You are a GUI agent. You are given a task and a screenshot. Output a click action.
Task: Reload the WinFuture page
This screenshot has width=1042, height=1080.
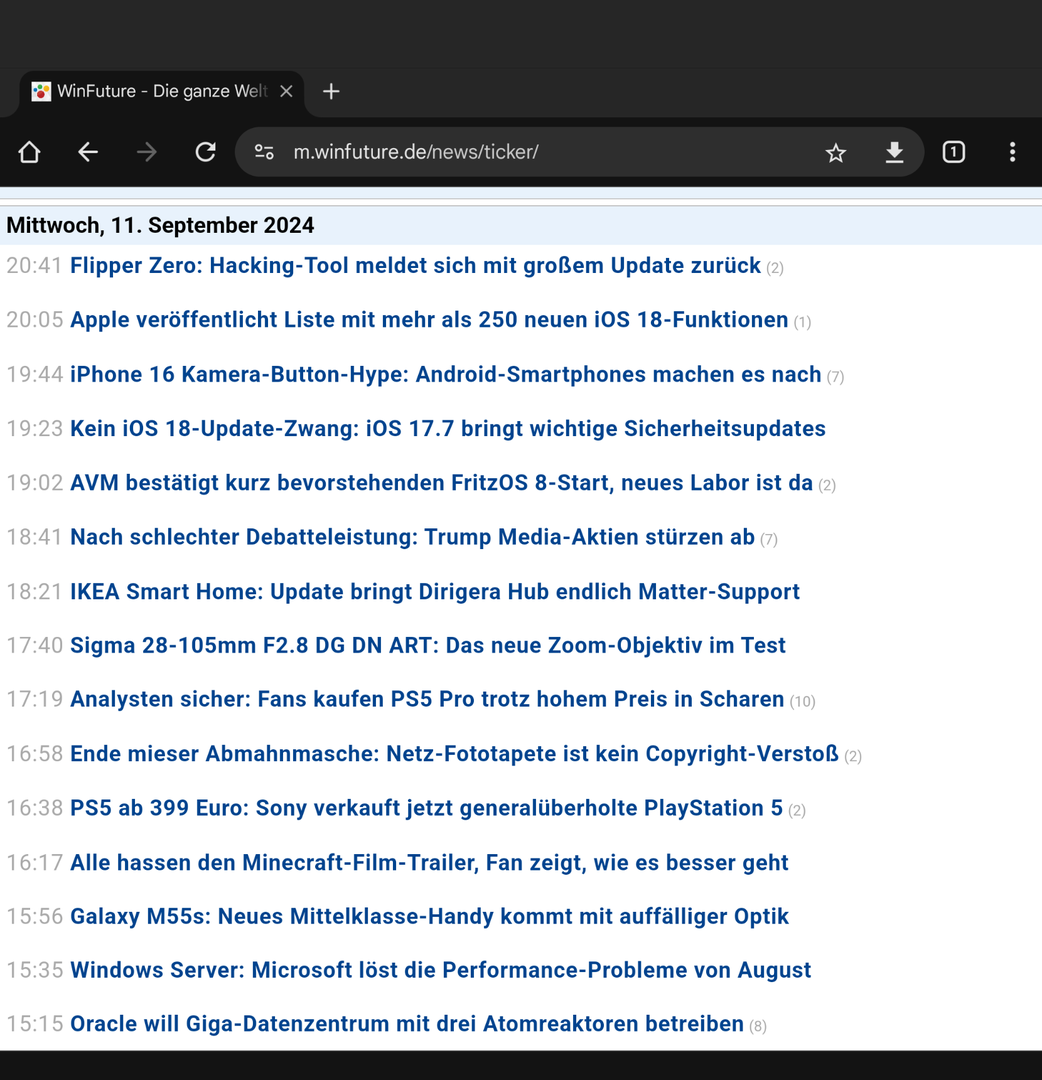205,152
